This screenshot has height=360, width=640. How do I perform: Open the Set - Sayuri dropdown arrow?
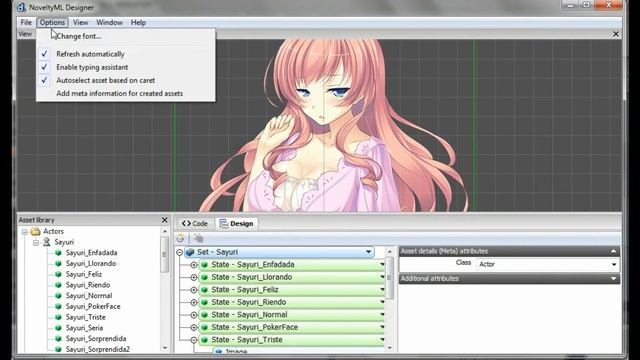point(368,252)
